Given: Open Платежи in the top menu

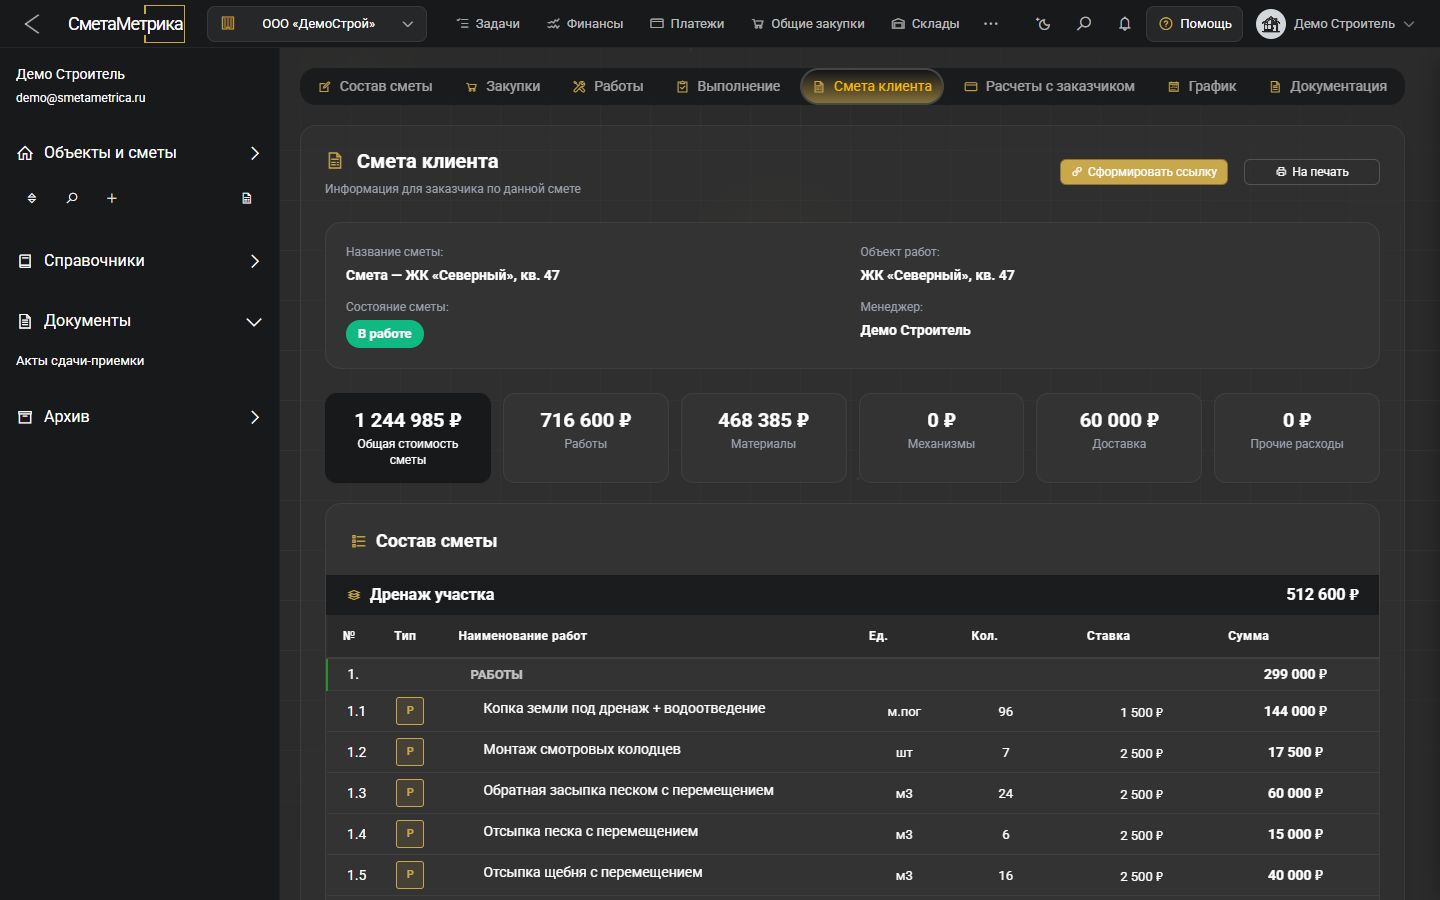Looking at the screenshot, I should tap(687, 24).
